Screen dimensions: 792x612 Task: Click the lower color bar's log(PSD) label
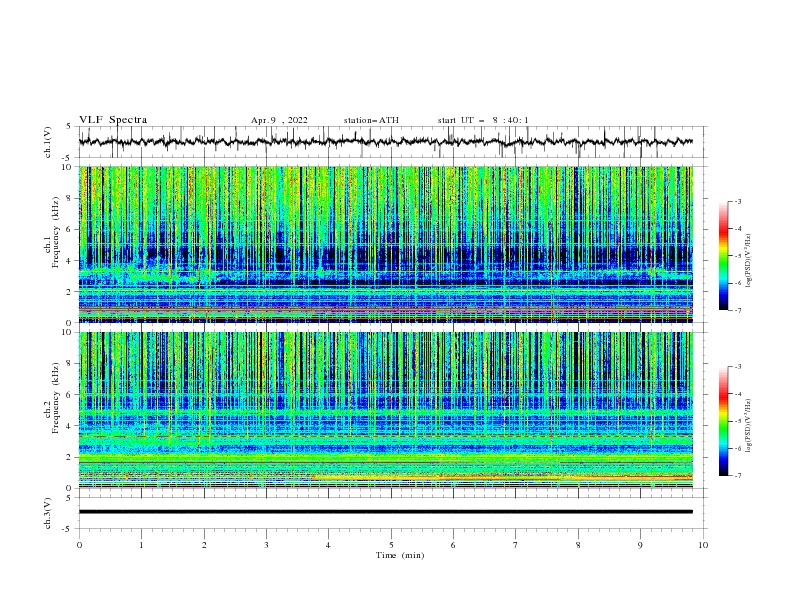(x=748, y=425)
